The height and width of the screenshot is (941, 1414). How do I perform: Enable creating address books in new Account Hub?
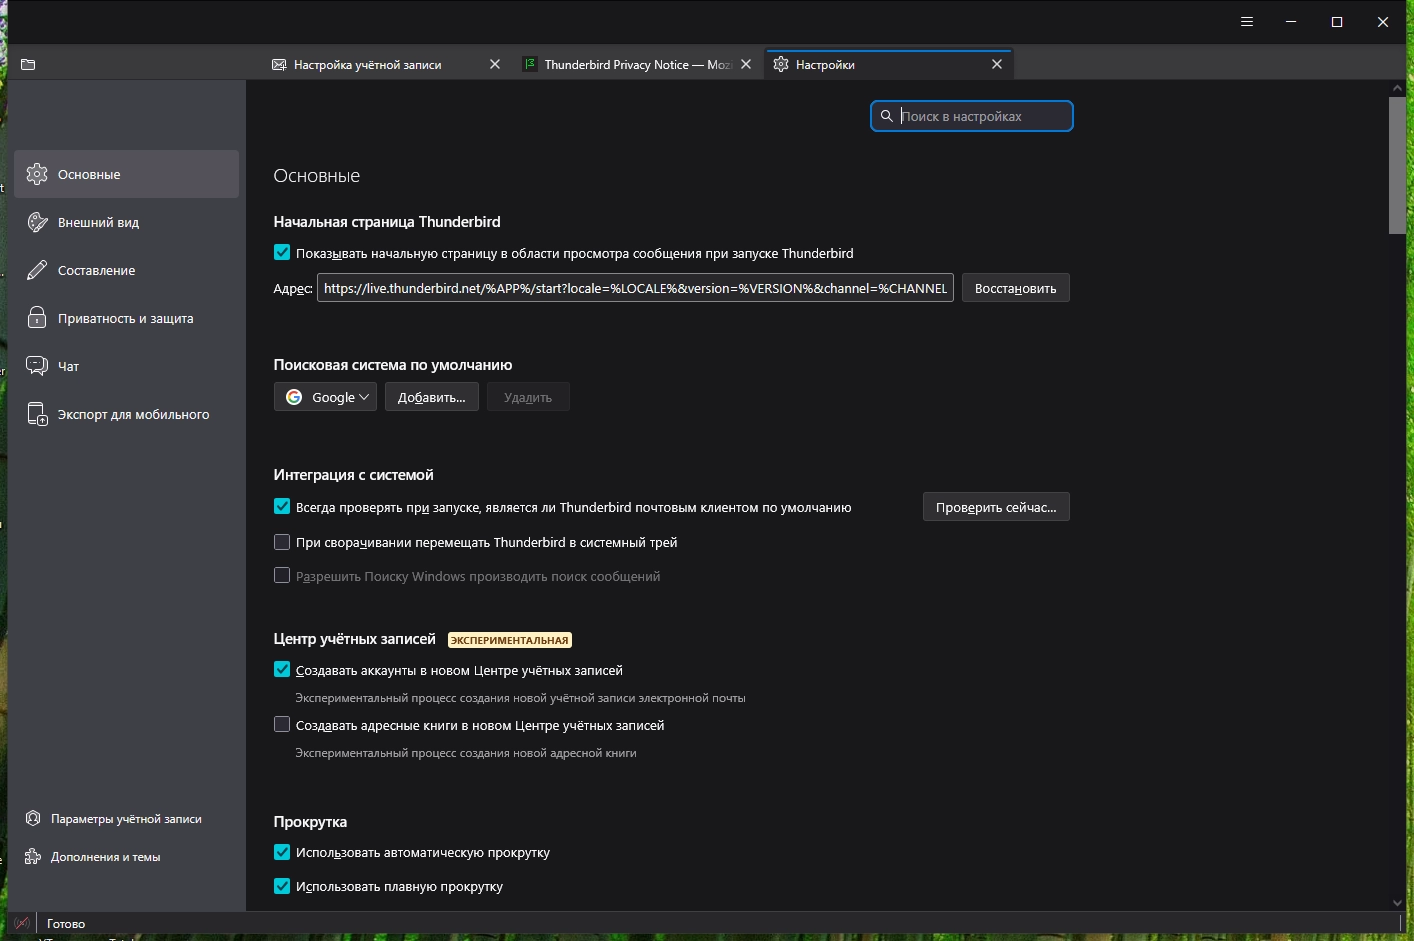[x=282, y=725]
